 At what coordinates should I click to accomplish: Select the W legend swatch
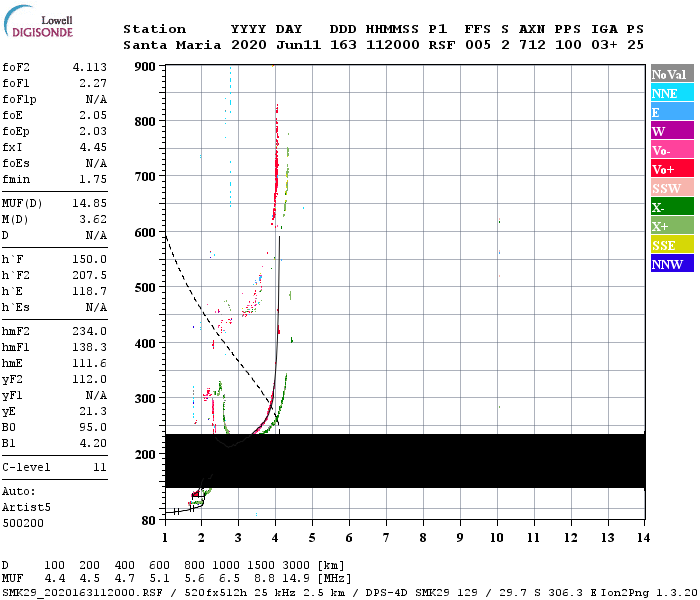pos(672,131)
